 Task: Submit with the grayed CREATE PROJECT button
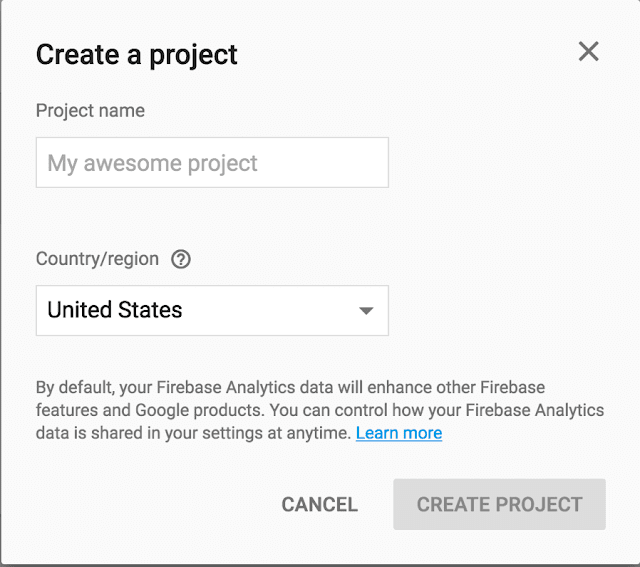point(499,505)
